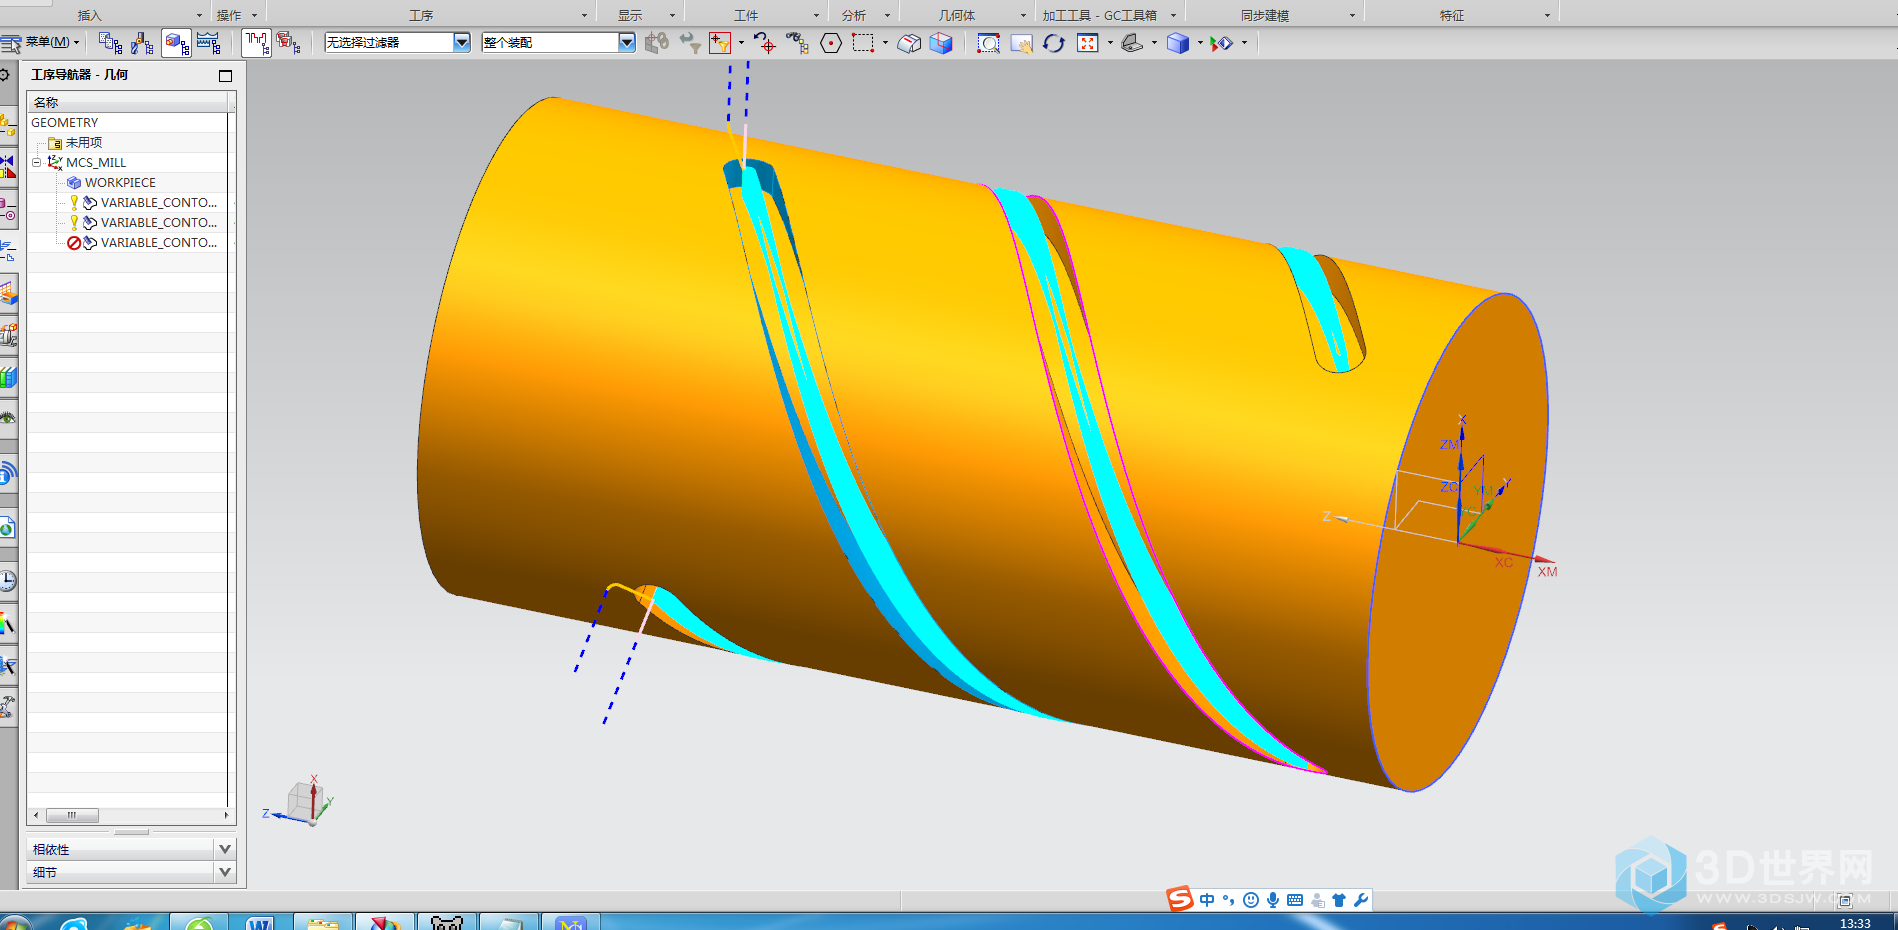Open the 特征 ribbon group
Screen dimensions: 1898x930
tap(1452, 15)
